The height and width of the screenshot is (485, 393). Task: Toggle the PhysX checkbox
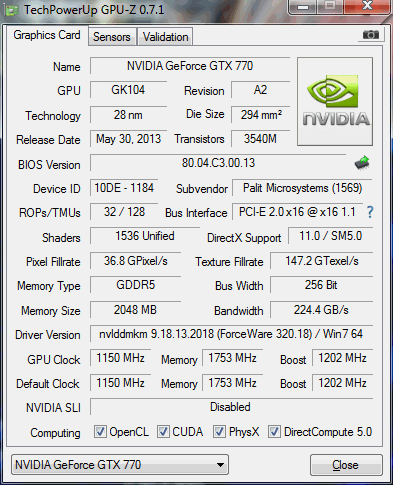point(219,432)
